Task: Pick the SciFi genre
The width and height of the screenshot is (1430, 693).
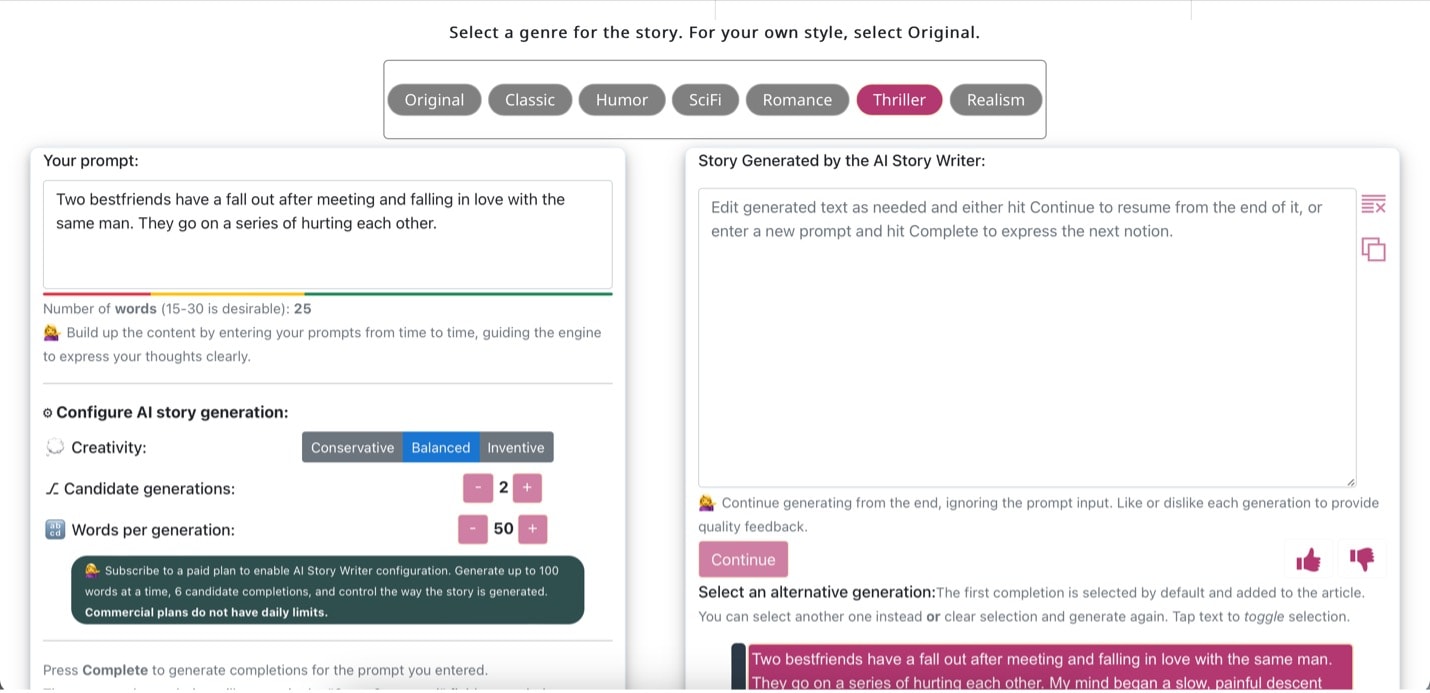Action: (x=705, y=100)
